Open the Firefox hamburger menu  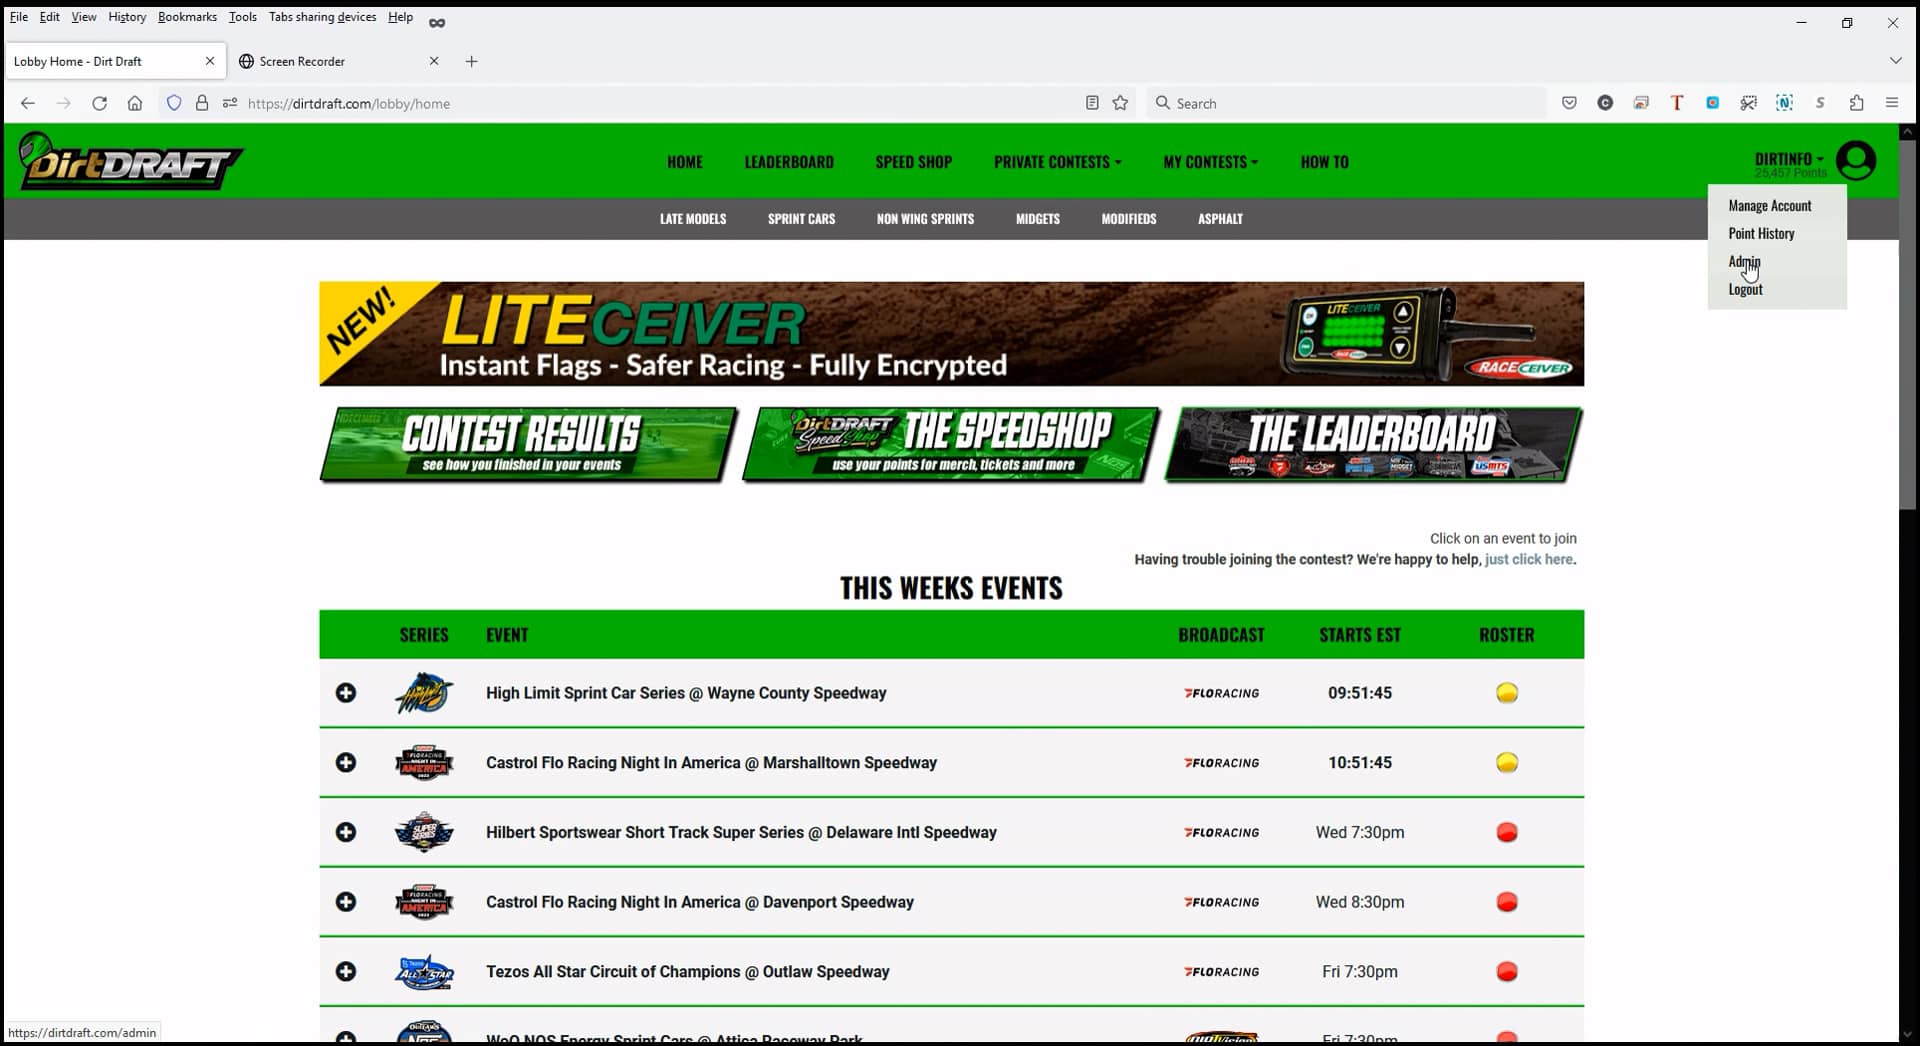(1893, 103)
